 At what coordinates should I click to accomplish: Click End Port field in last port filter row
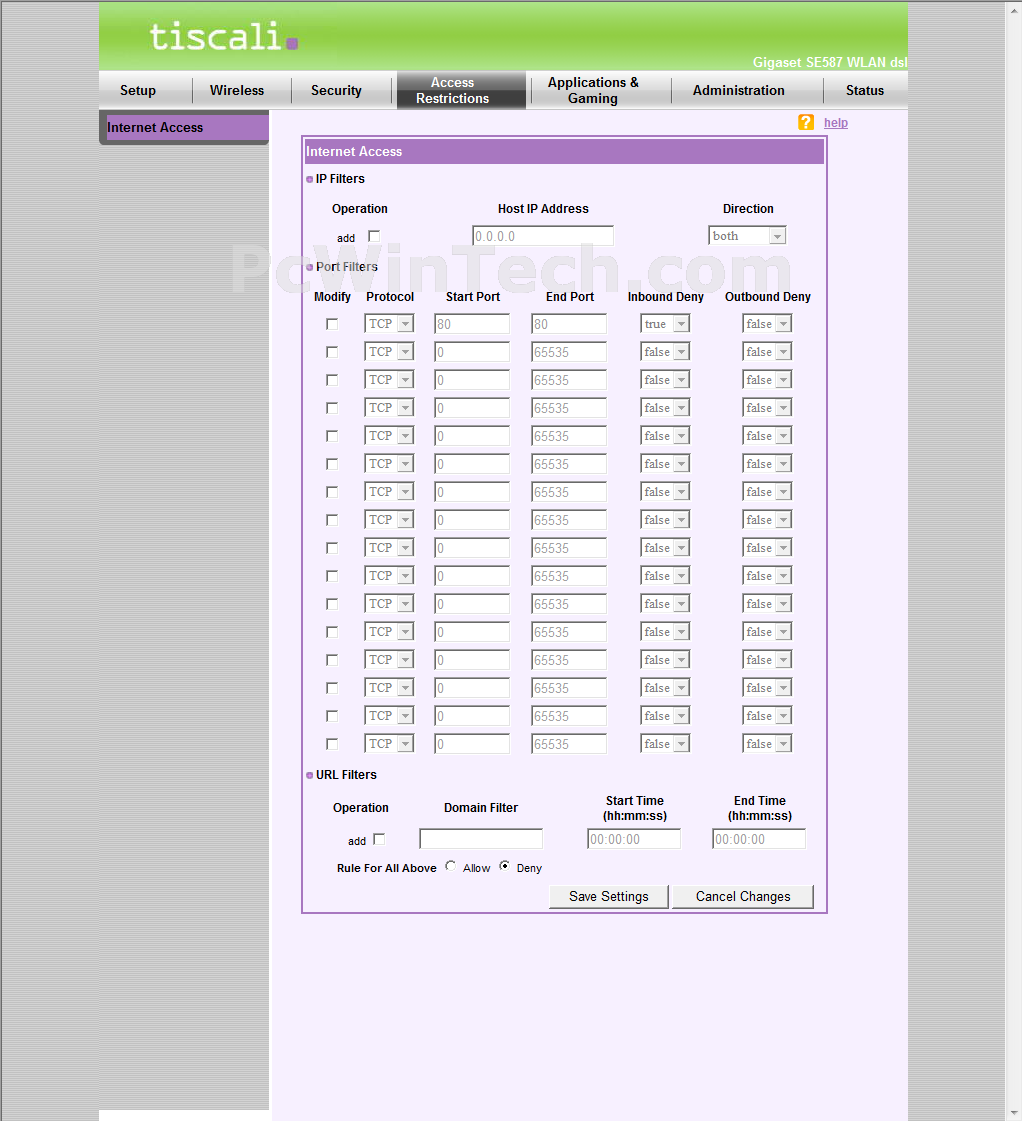click(x=569, y=744)
